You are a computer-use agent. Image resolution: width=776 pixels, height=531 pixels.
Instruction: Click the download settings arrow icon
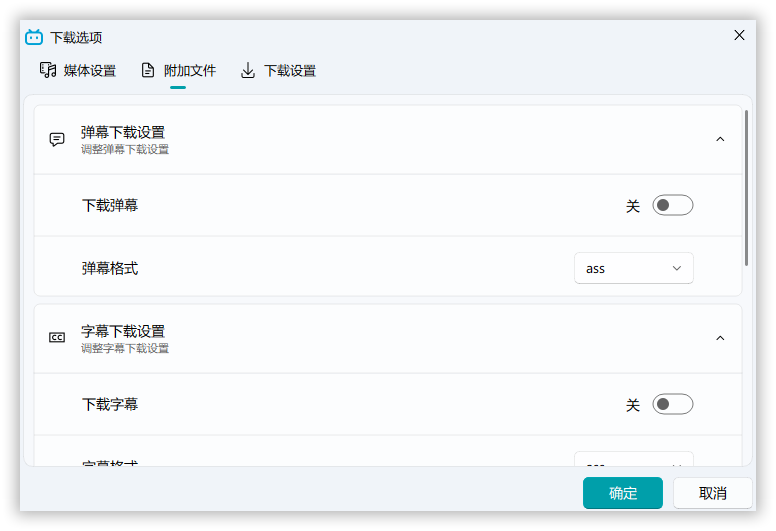pyautogui.click(x=248, y=70)
